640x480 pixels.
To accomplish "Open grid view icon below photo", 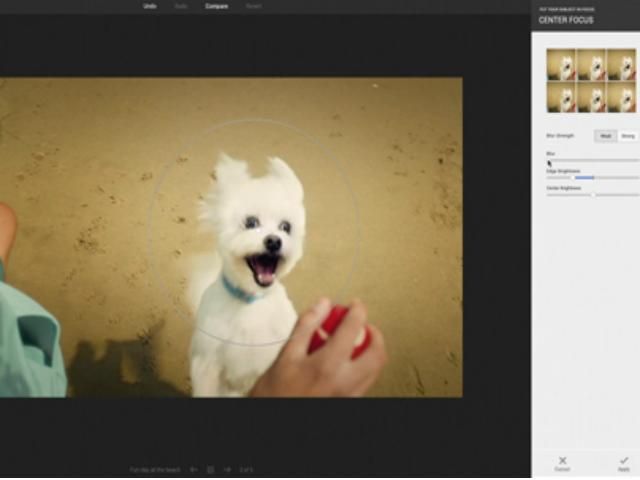I will pos(210,469).
